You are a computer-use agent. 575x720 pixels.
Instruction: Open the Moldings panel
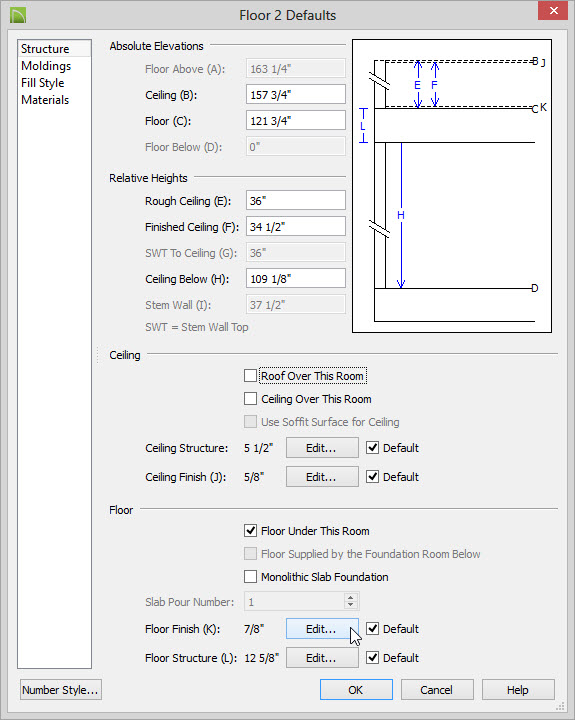click(46, 66)
